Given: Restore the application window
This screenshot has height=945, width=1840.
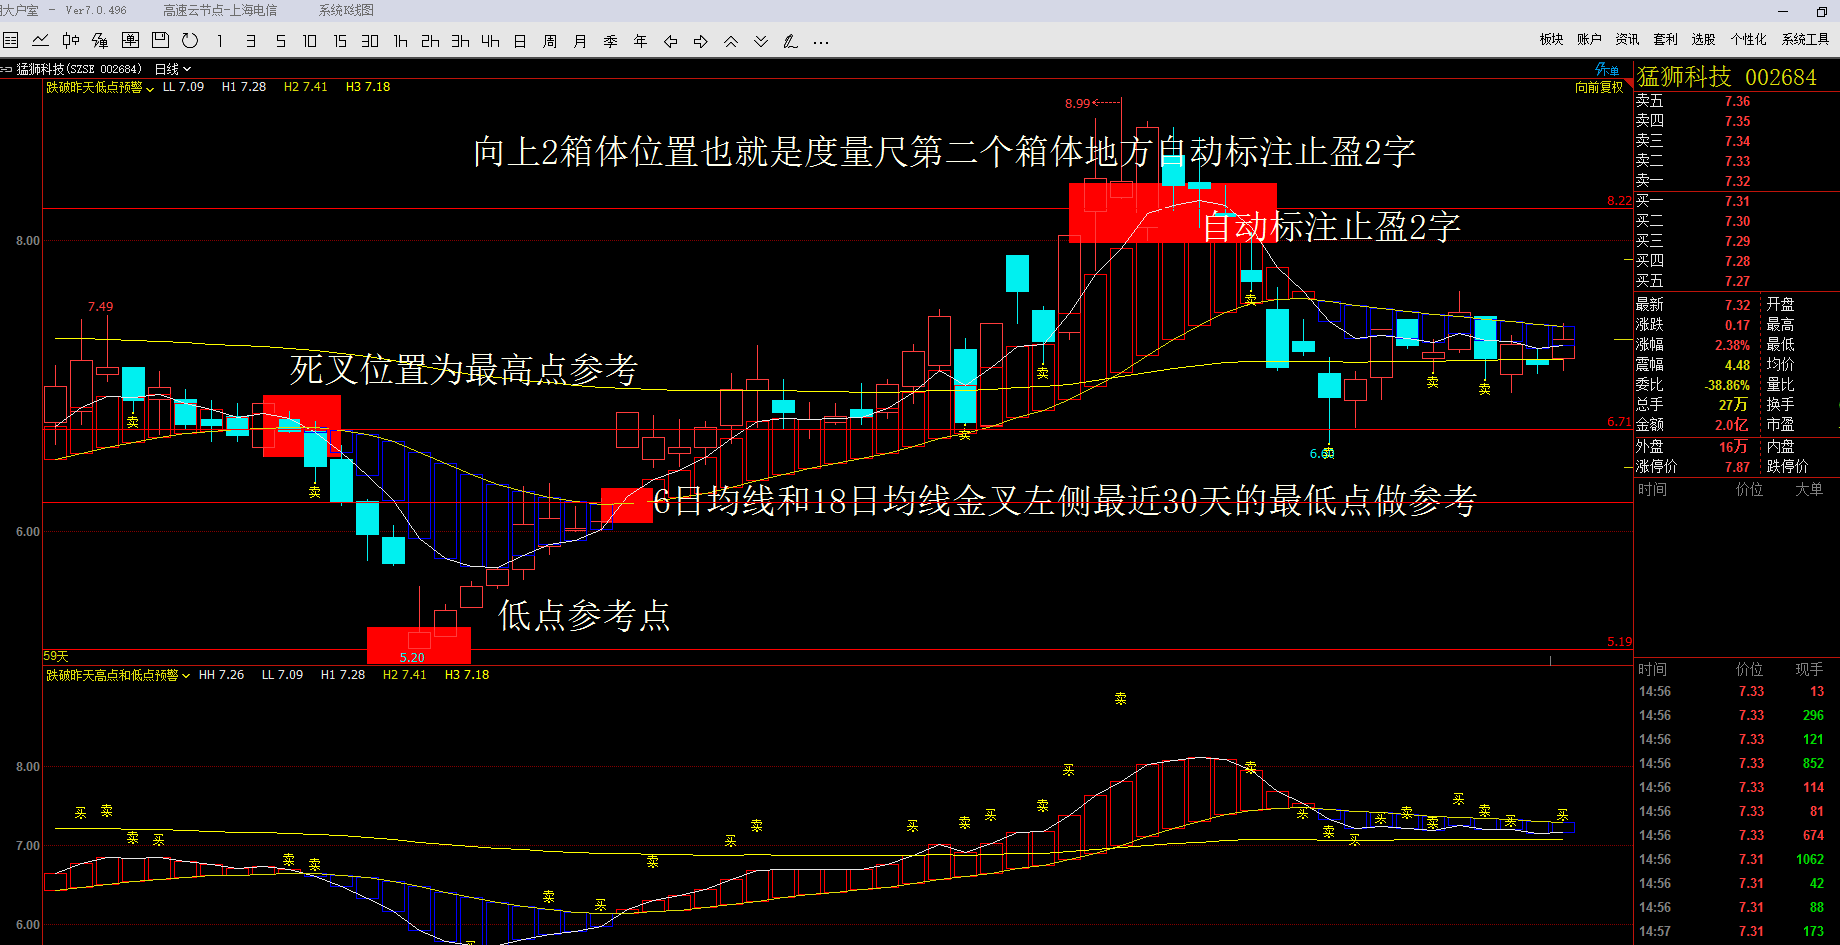Looking at the screenshot, I should [x=1821, y=11].
